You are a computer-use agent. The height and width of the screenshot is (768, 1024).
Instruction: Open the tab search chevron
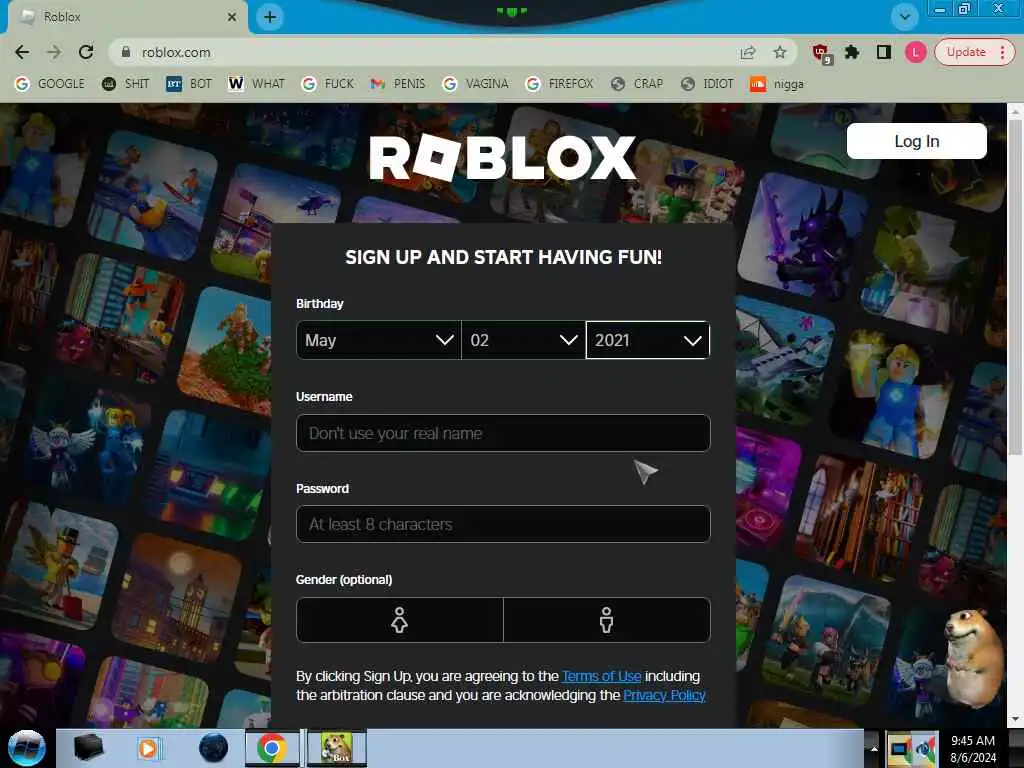point(904,17)
